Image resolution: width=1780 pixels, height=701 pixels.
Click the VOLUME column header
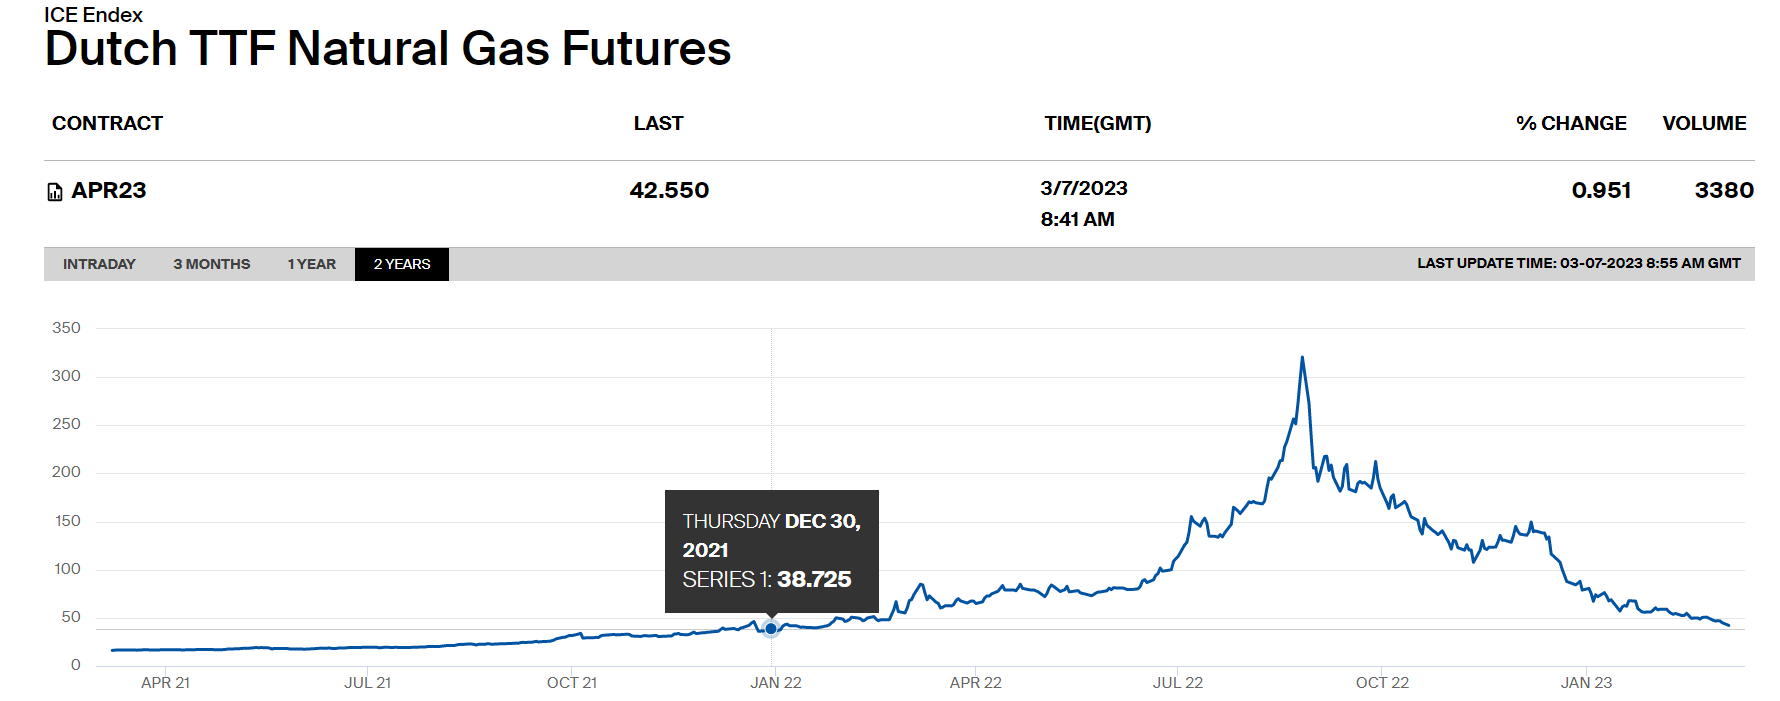tap(1704, 123)
